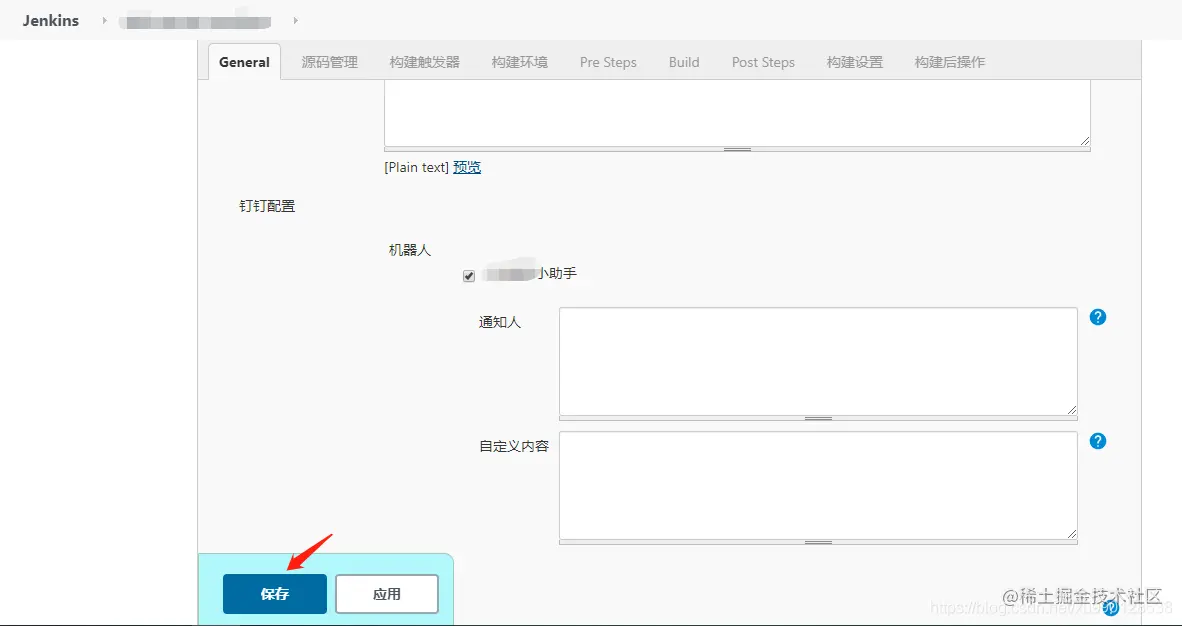
Task: Click the help icon beside 通知人 field
Action: click(x=1098, y=317)
